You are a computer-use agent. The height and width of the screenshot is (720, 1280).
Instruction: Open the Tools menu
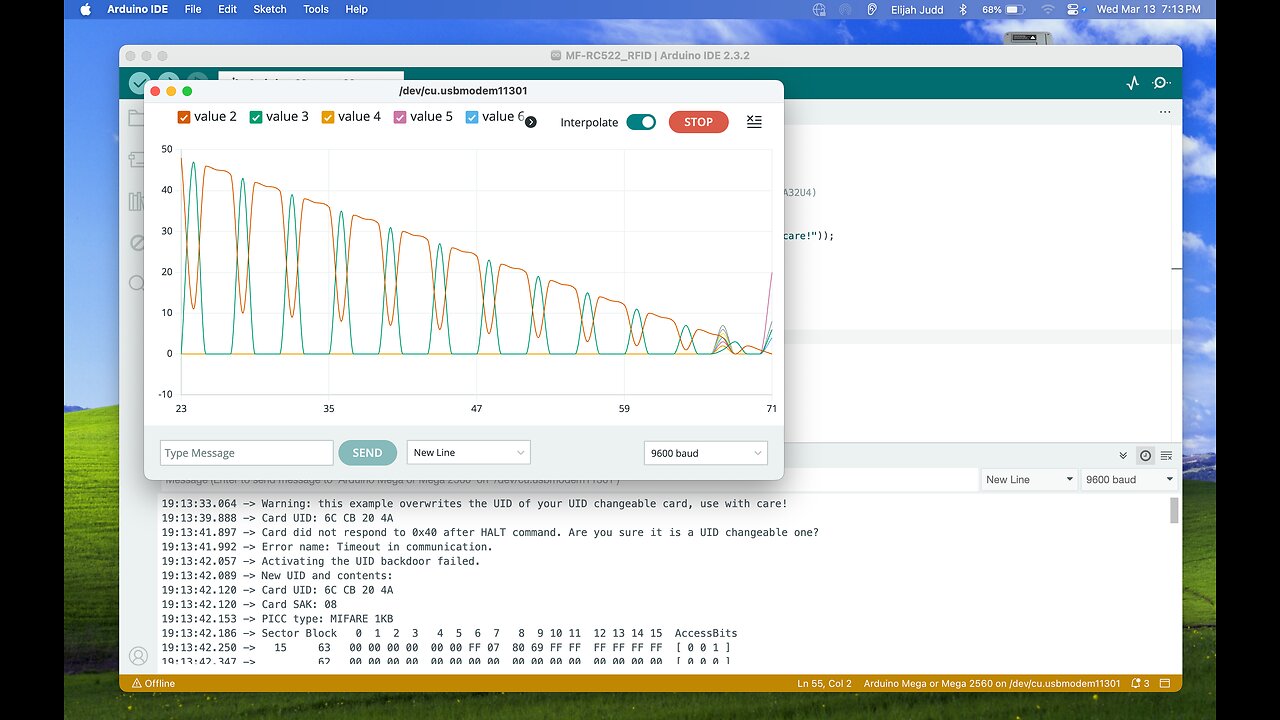(x=316, y=9)
